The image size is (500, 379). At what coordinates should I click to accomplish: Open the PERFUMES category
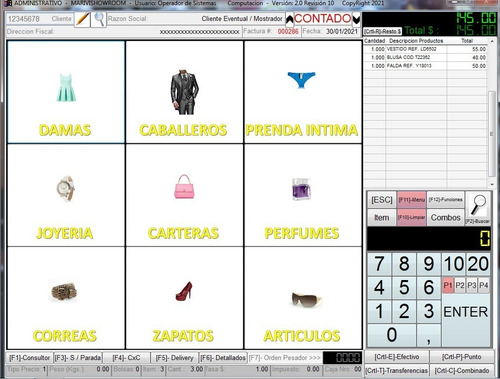pyautogui.click(x=303, y=195)
